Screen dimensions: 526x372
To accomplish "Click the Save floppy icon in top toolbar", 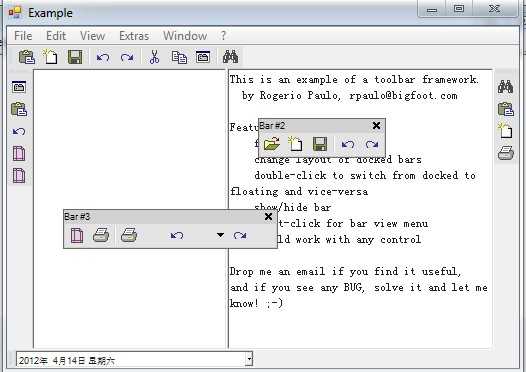I will (75, 57).
